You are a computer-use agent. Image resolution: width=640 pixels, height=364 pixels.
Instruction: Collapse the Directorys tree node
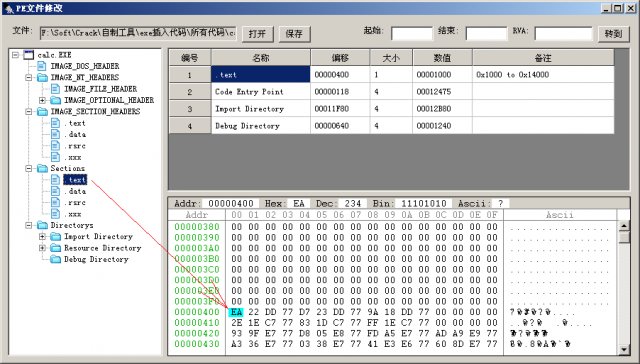tap(29, 225)
